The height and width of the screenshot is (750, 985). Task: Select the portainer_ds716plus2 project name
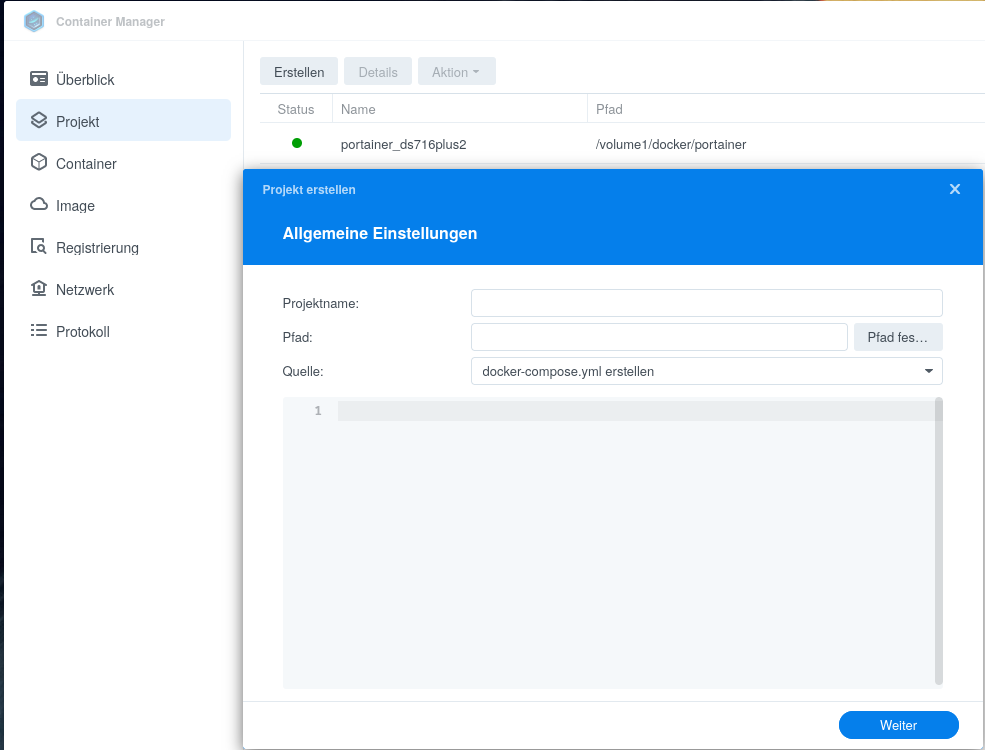click(x=403, y=144)
